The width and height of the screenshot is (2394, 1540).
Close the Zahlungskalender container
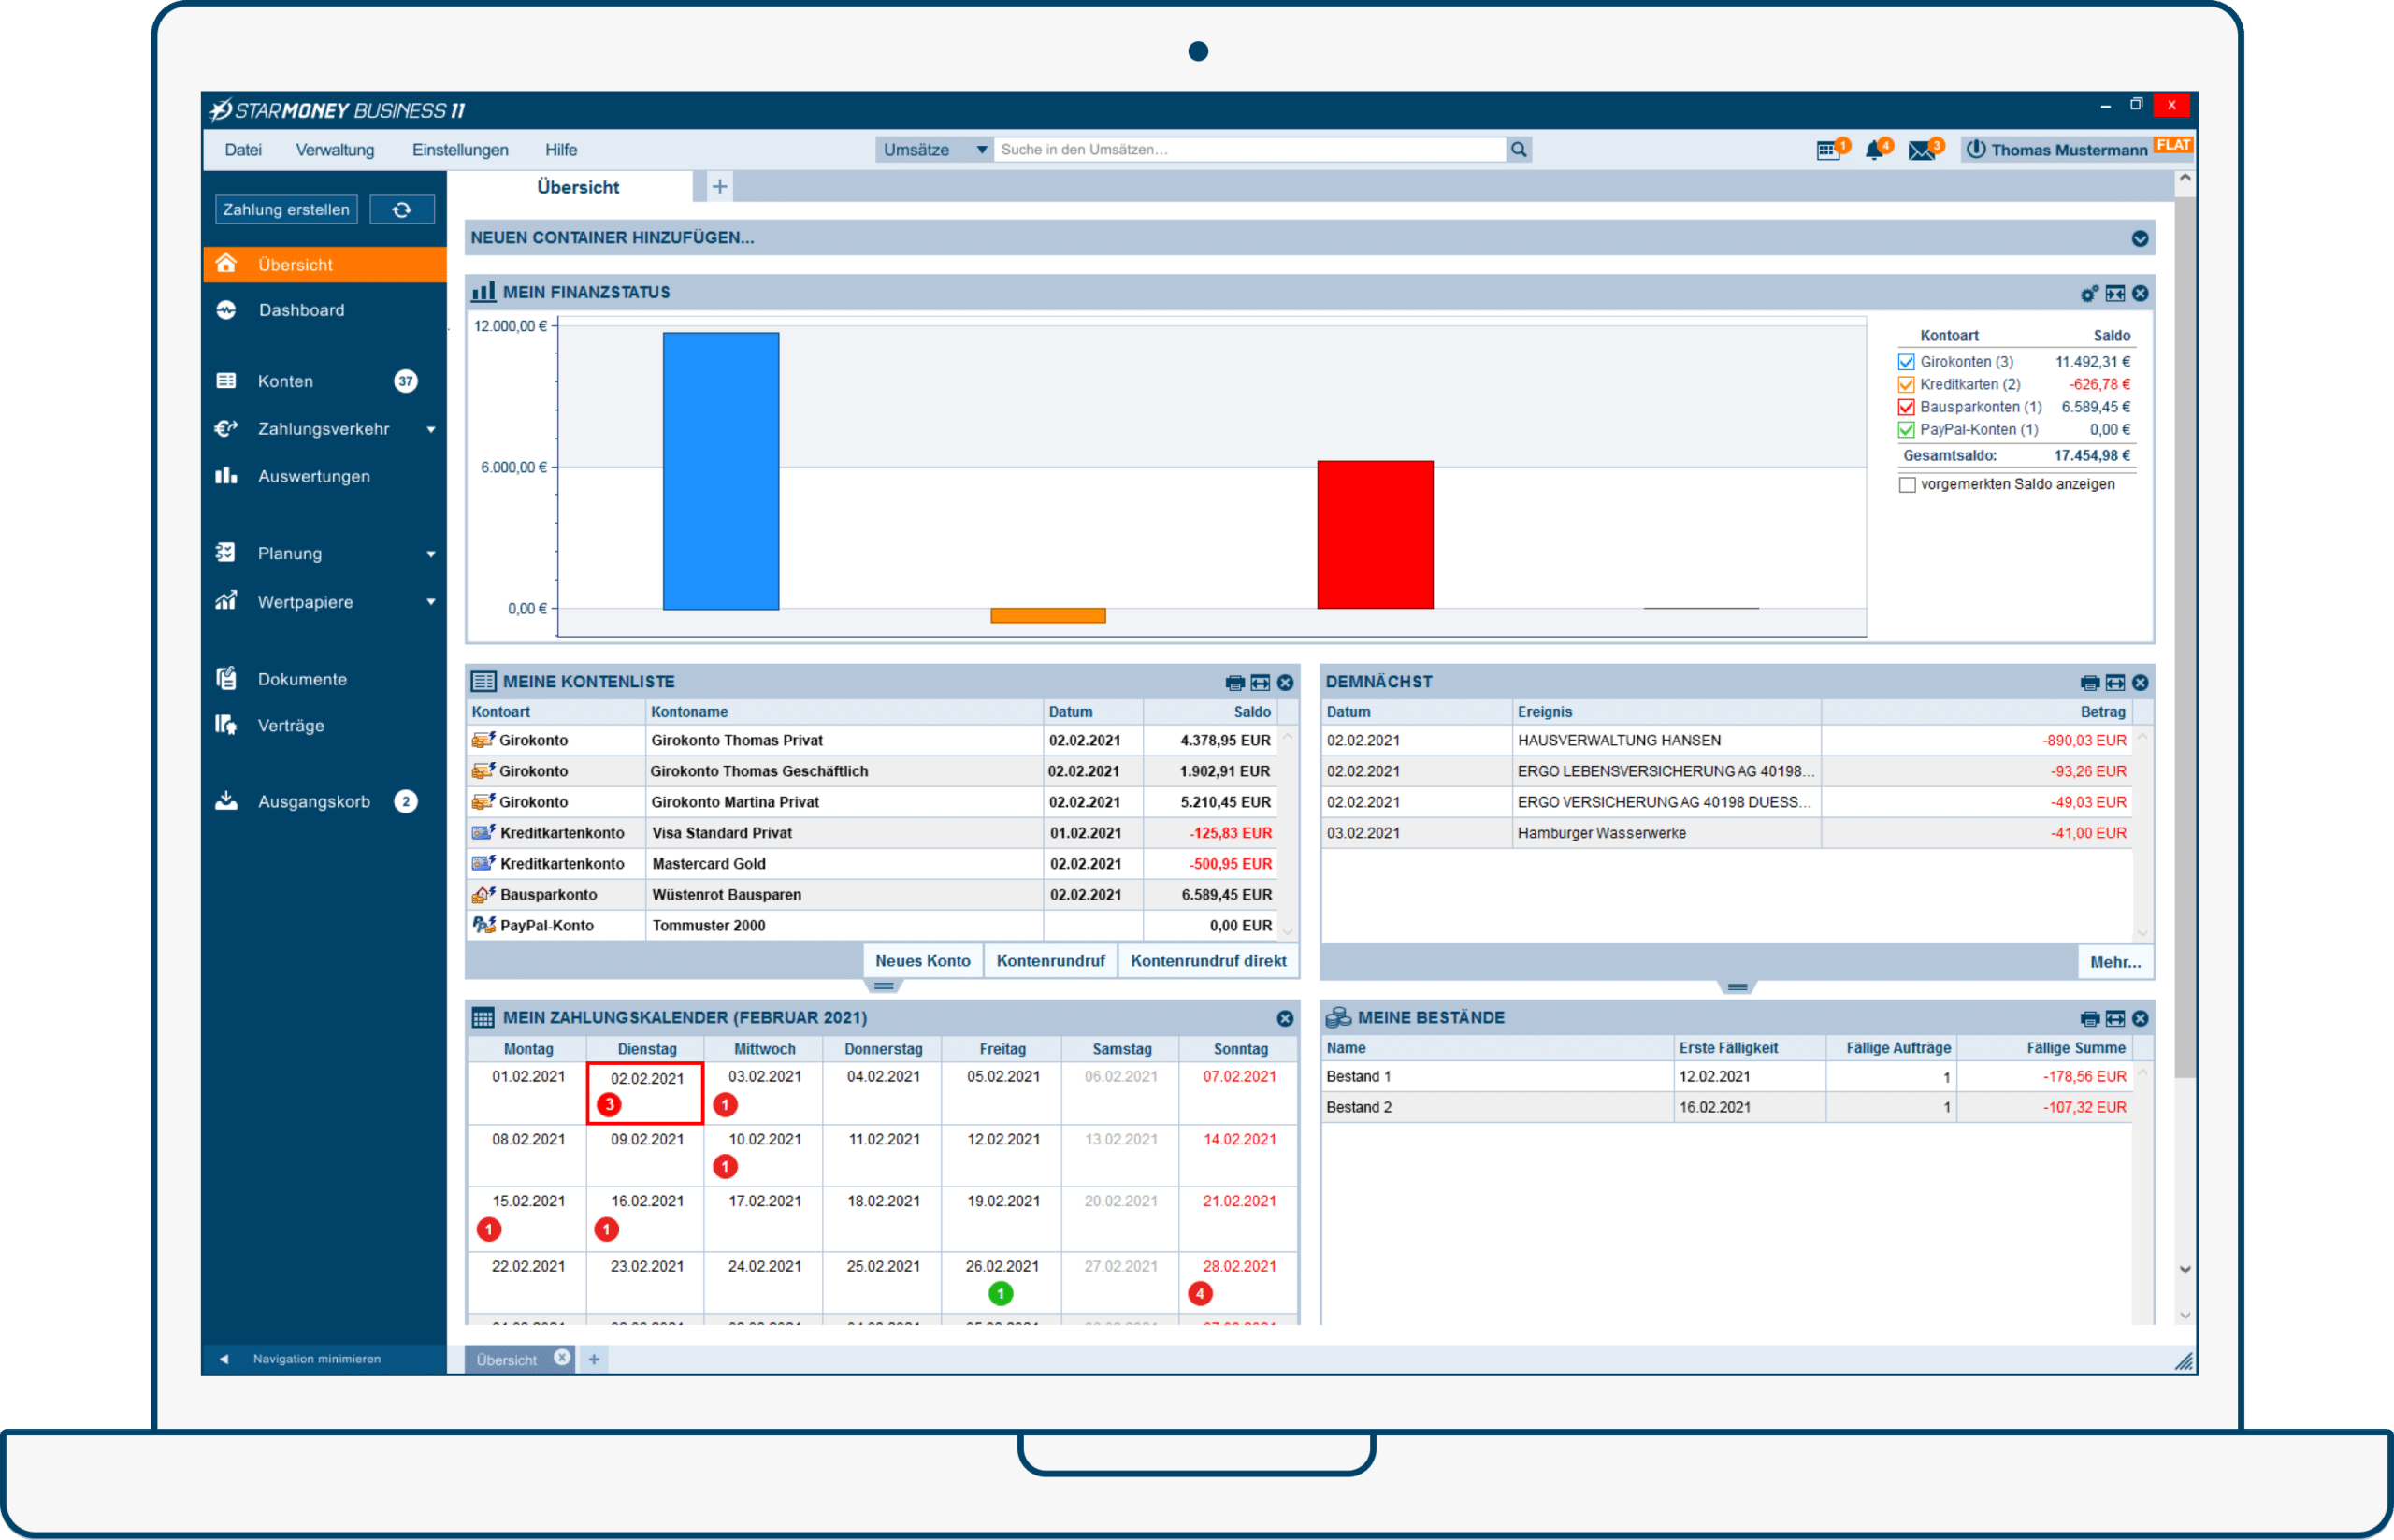1285,1019
